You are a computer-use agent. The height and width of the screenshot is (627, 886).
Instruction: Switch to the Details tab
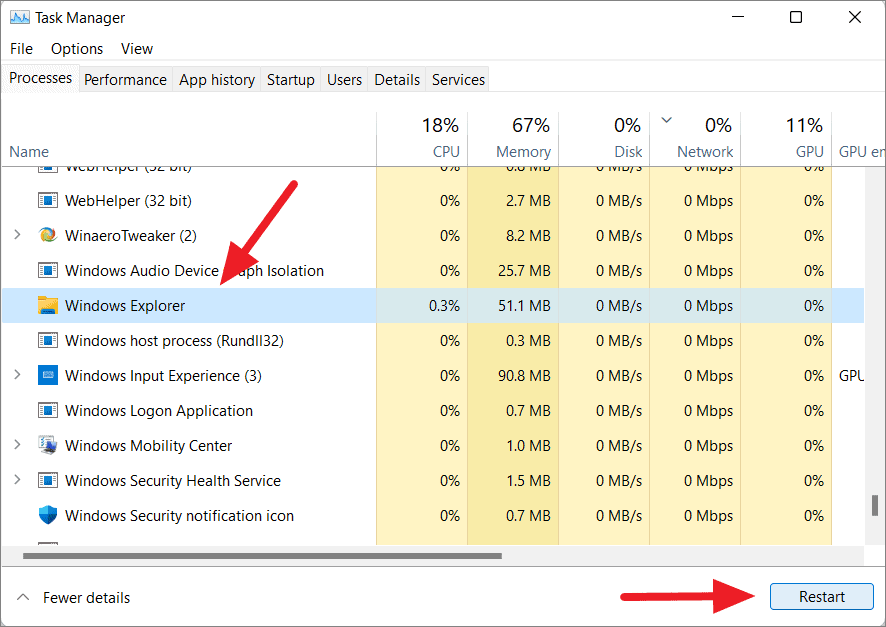[x=397, y=80]
